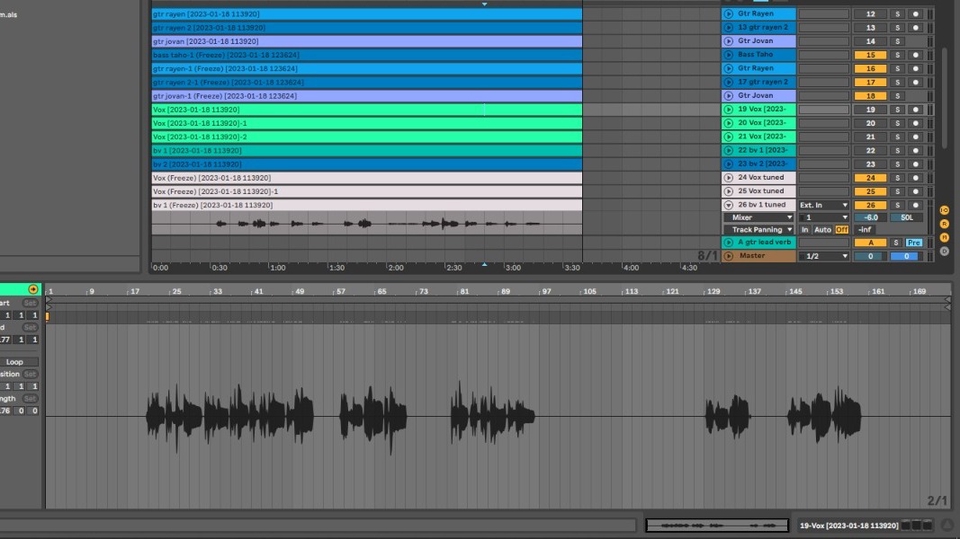Click the Master track fold icon
This screenshot has width=960, height=539.
[728, 256]
